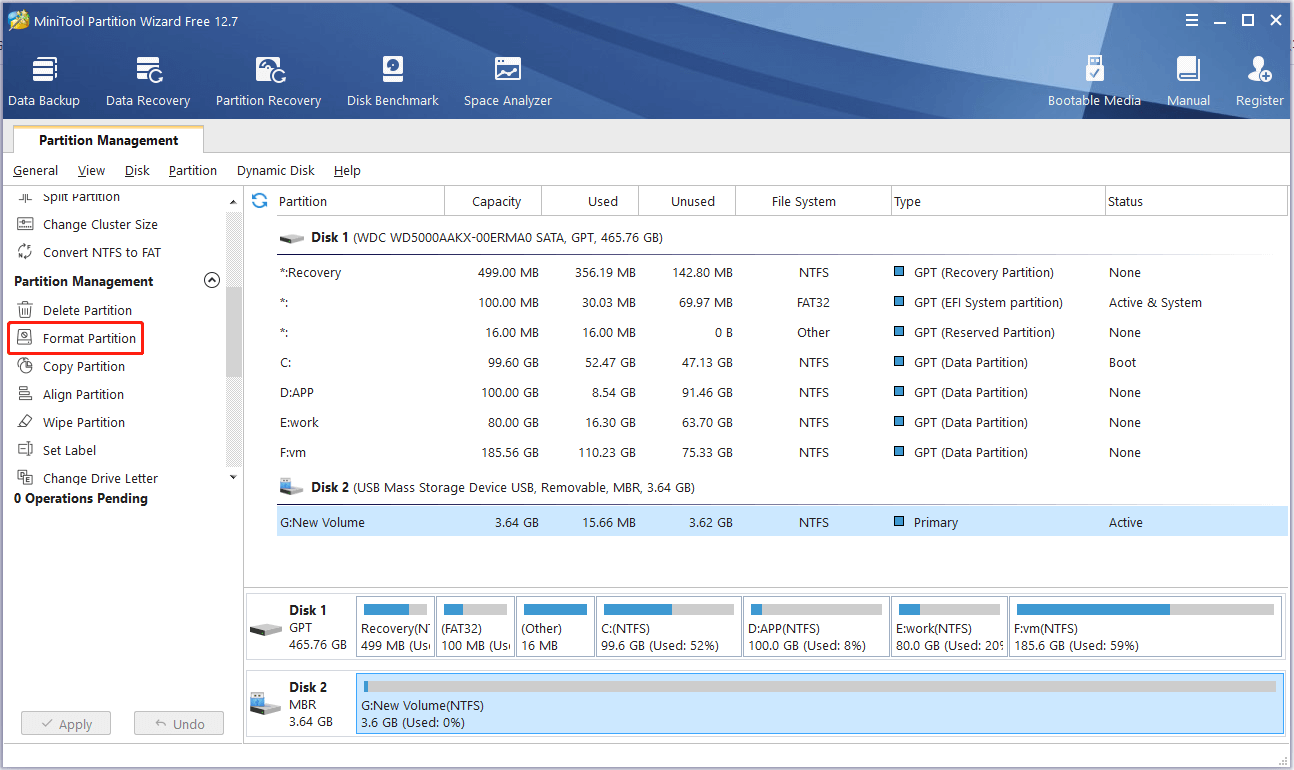1294x770 pixels.
Task: Open Space Analyzer
Action: tap(507, 82)
